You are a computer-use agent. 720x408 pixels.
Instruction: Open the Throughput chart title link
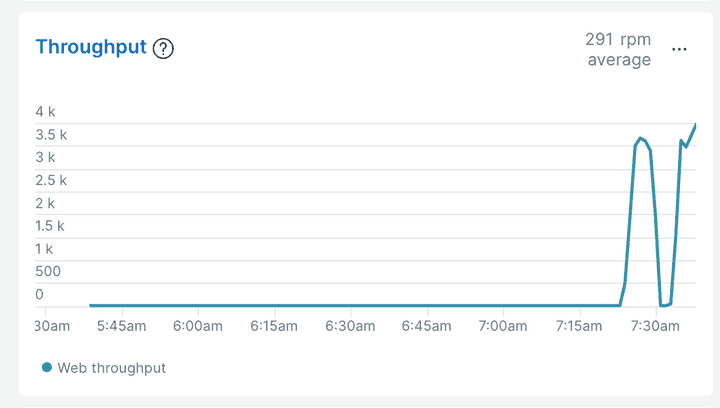click(x=91, y=47)
